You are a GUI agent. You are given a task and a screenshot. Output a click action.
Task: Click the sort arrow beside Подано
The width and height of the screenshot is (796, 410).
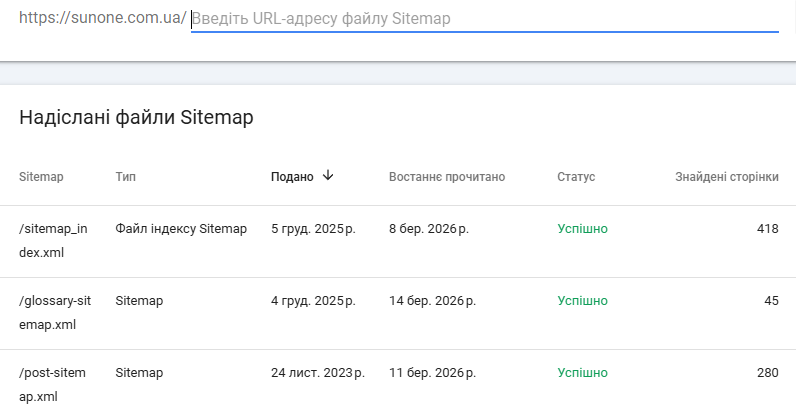pos(328,176)
